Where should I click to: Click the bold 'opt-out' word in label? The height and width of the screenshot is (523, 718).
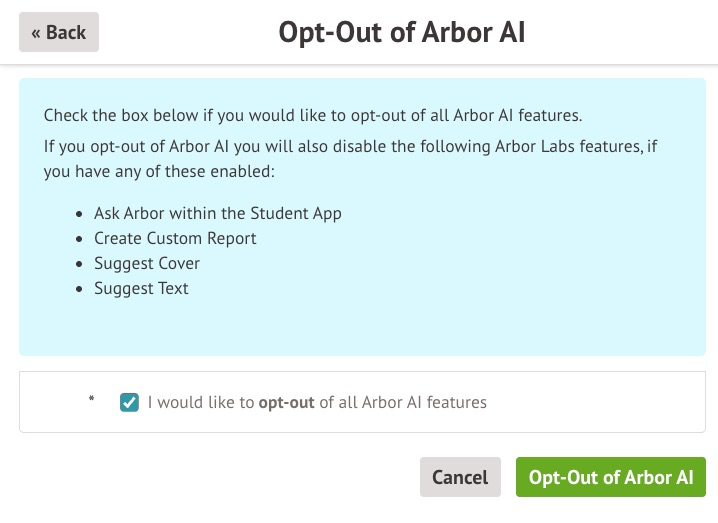coord(286,402)
